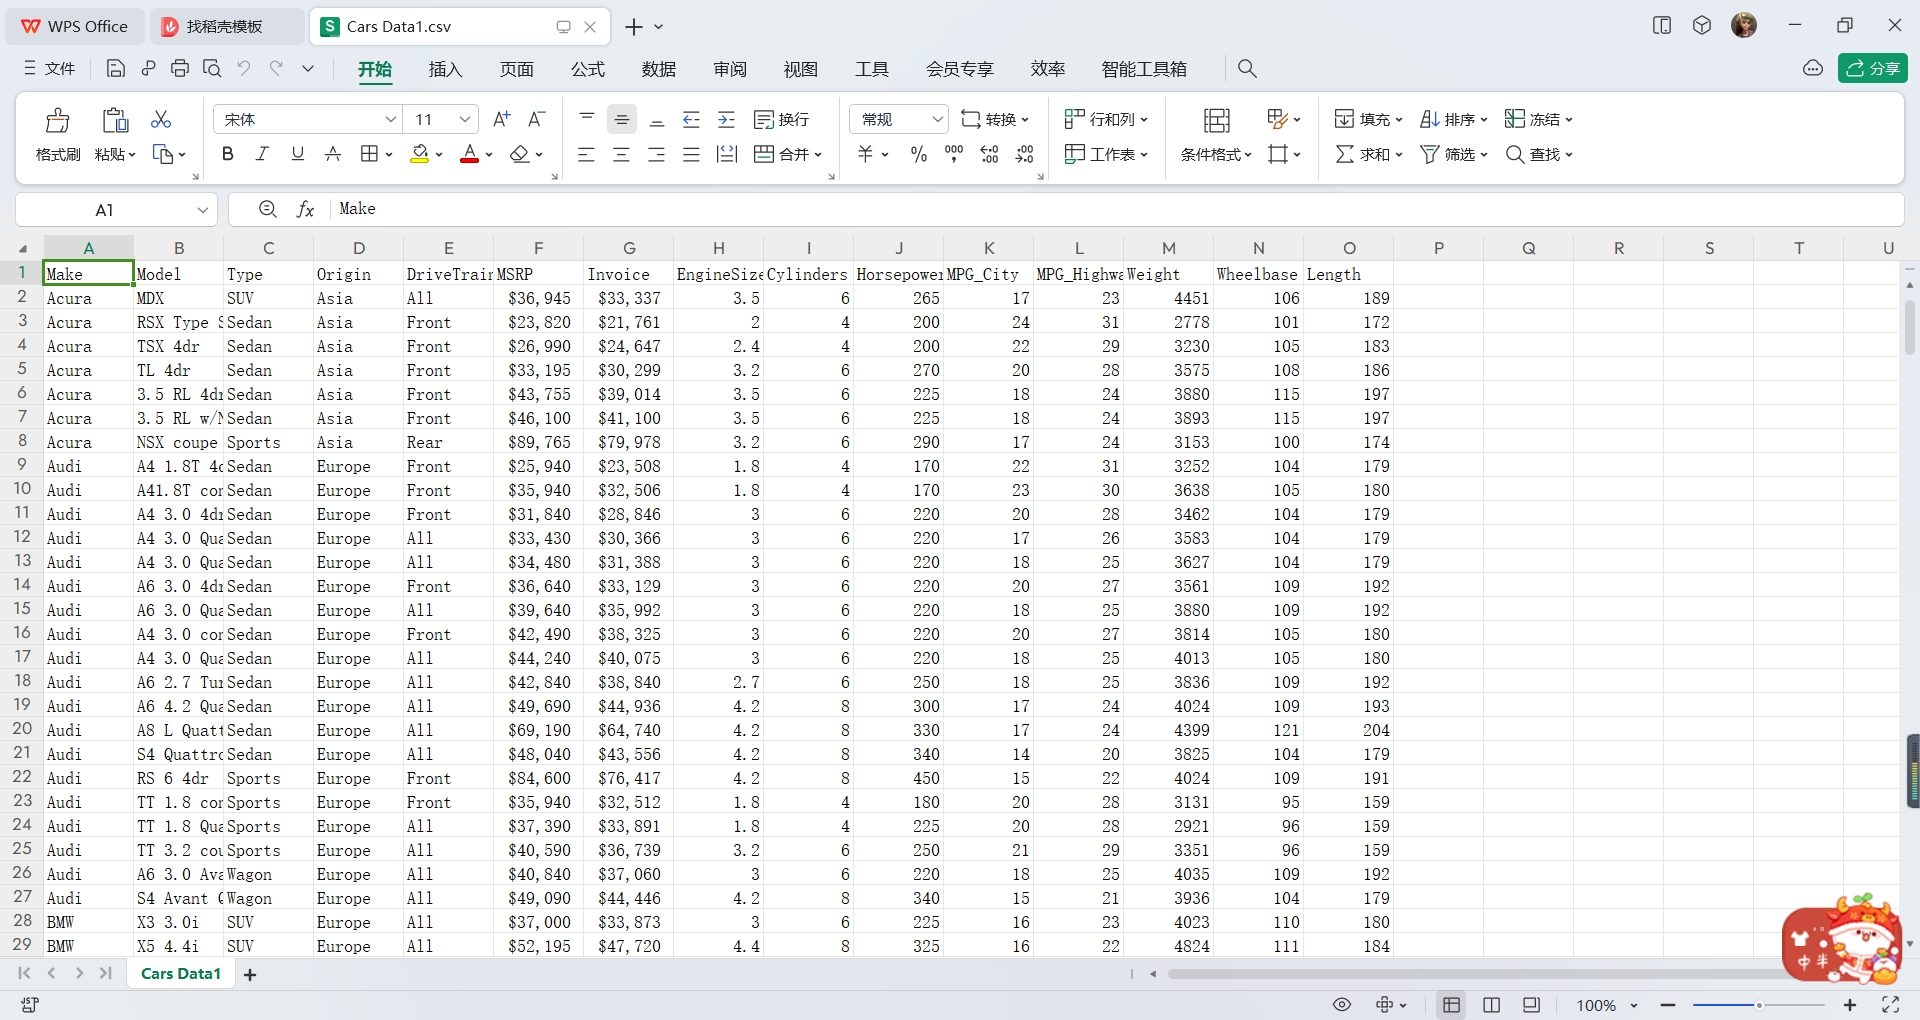The height and width of the screenshot is (1020, 1920).
Task: Apply the red font color swatch
Action: (469, 154)
